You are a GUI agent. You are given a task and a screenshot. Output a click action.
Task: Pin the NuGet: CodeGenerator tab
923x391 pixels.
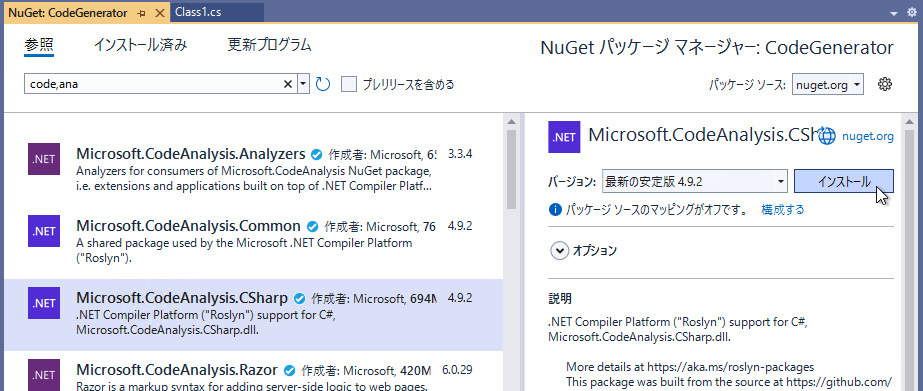[141, 12]
